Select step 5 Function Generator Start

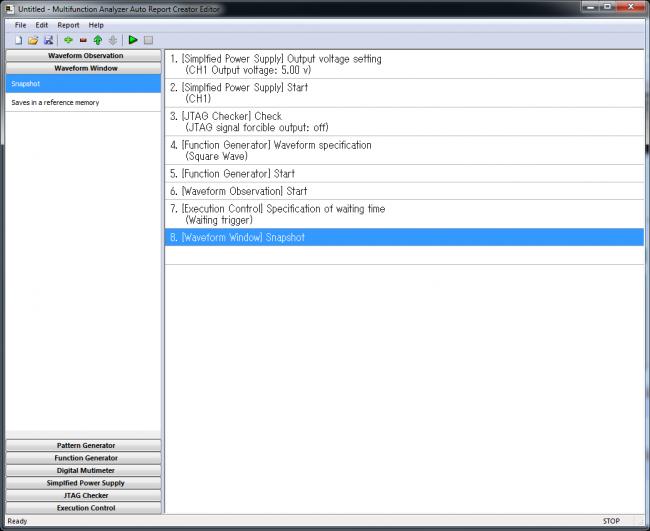(x=404, y=174)
